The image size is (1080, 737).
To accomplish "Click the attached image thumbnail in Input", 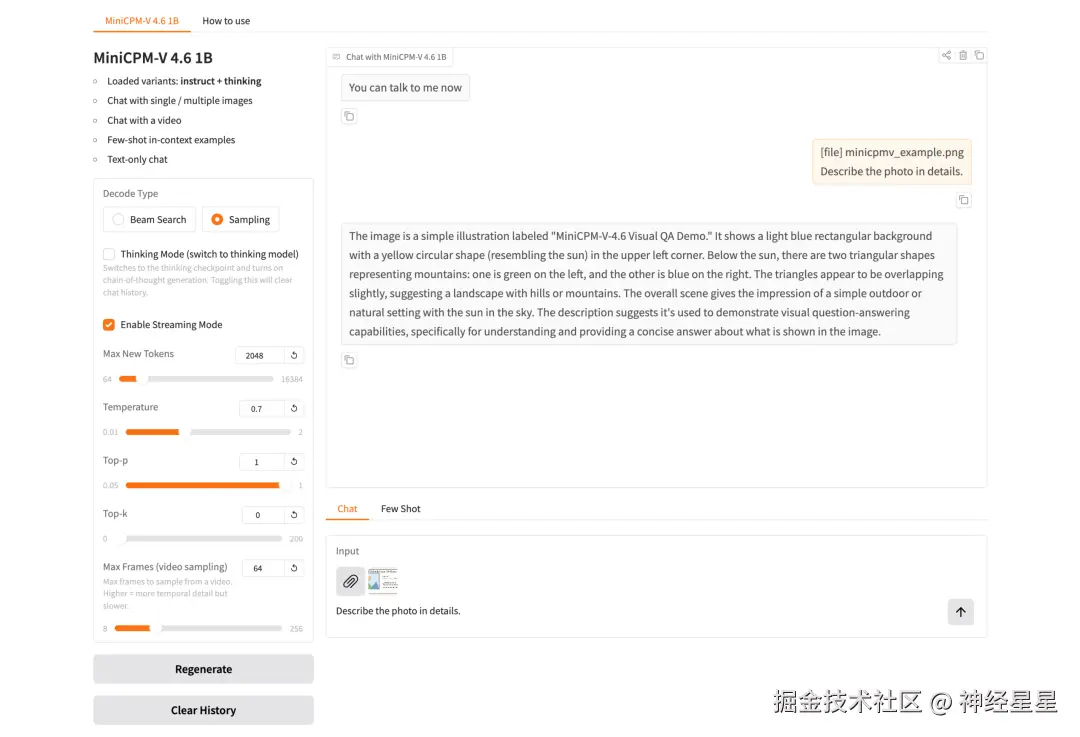I will click(x=382, y=581).
